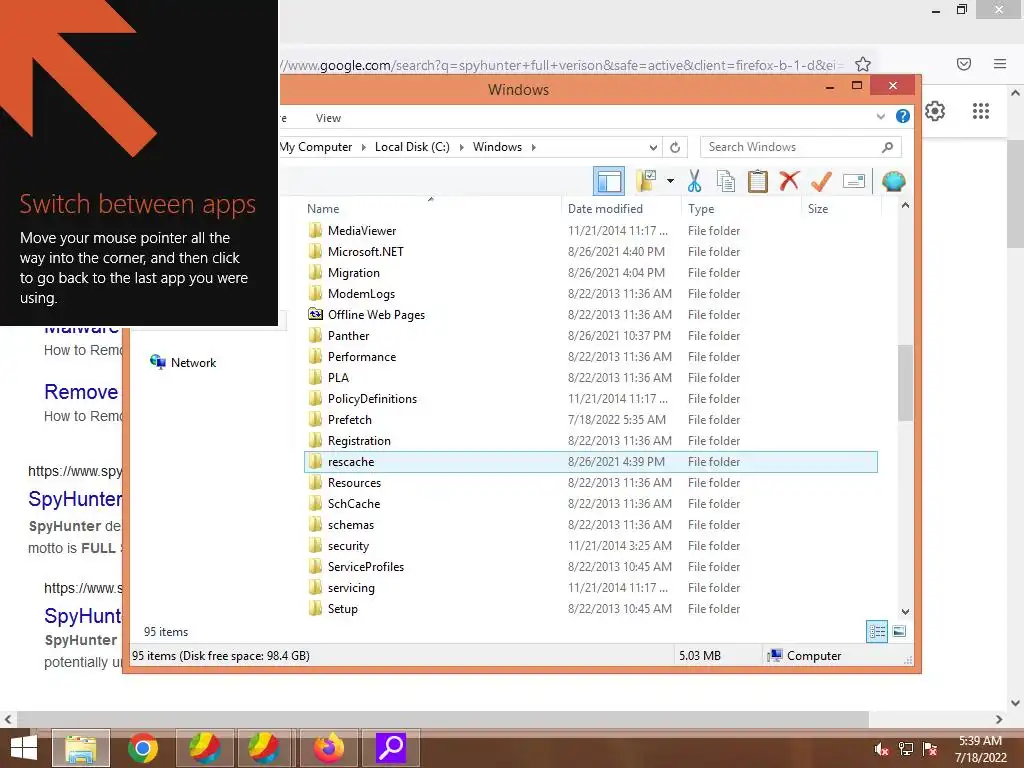Select the rescache folder row

coord(591,462)
